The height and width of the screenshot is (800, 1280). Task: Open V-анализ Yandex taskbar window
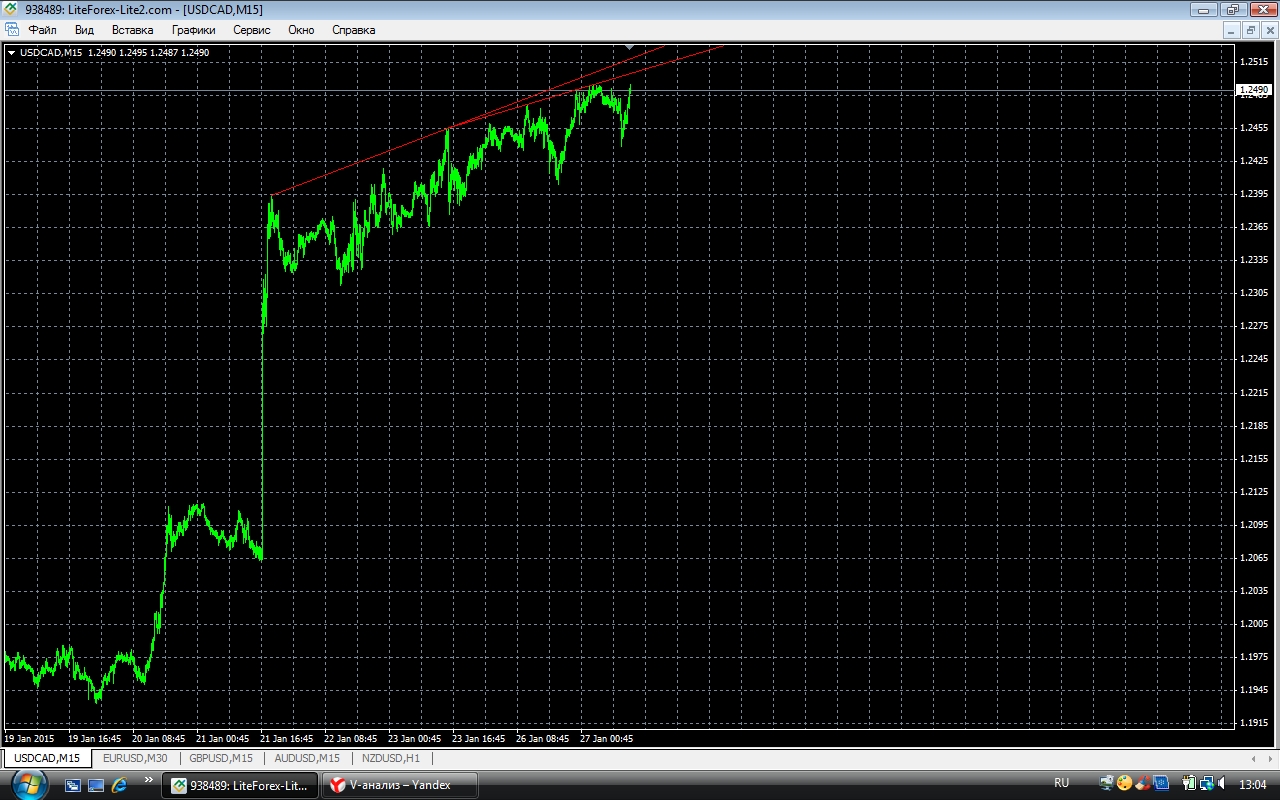[x=399, y=785]
